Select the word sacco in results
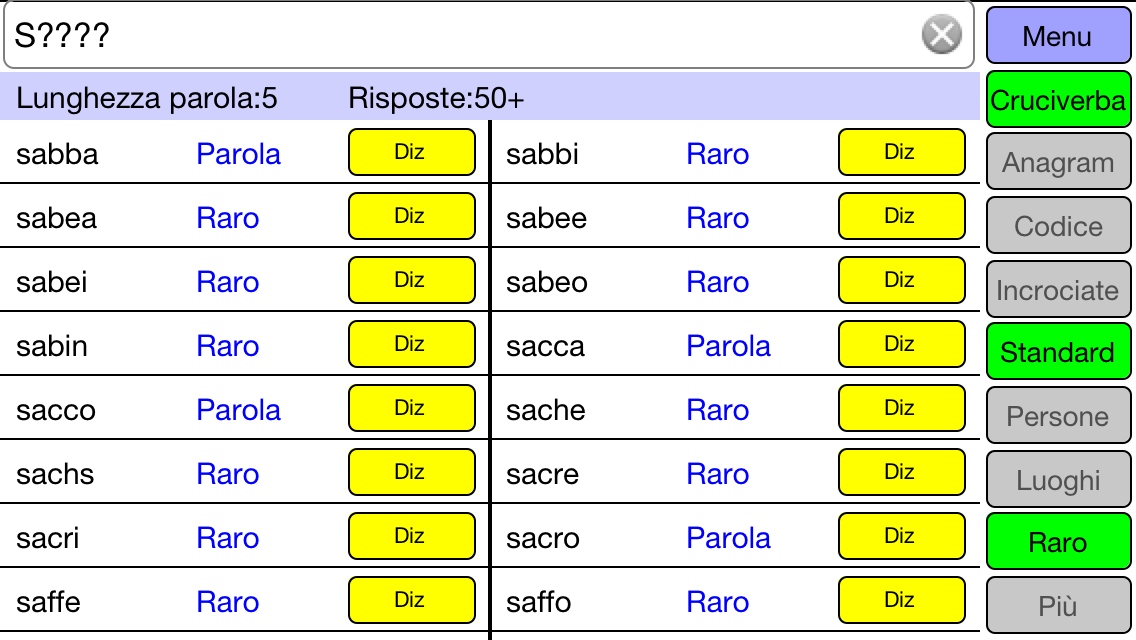The height and width of the screenshot is (640, 1136). 56,410
